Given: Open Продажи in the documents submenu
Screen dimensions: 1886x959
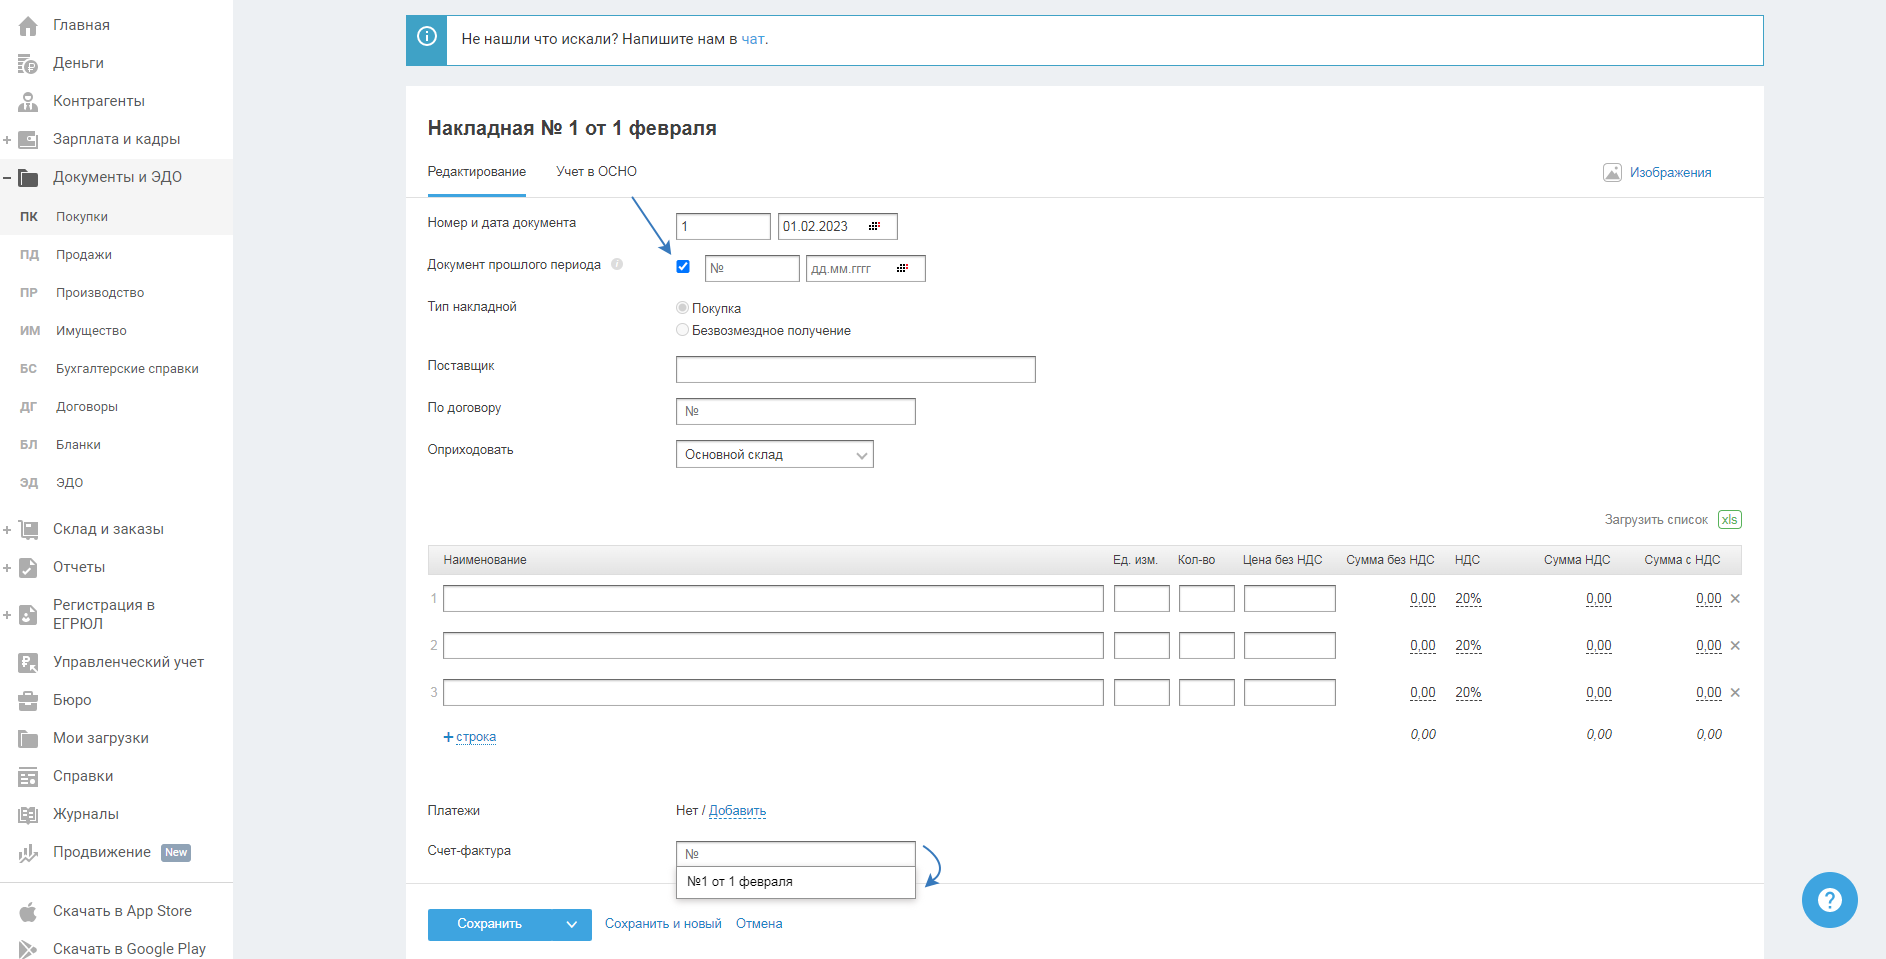Looking at the screenshot, I should [84, 255].
